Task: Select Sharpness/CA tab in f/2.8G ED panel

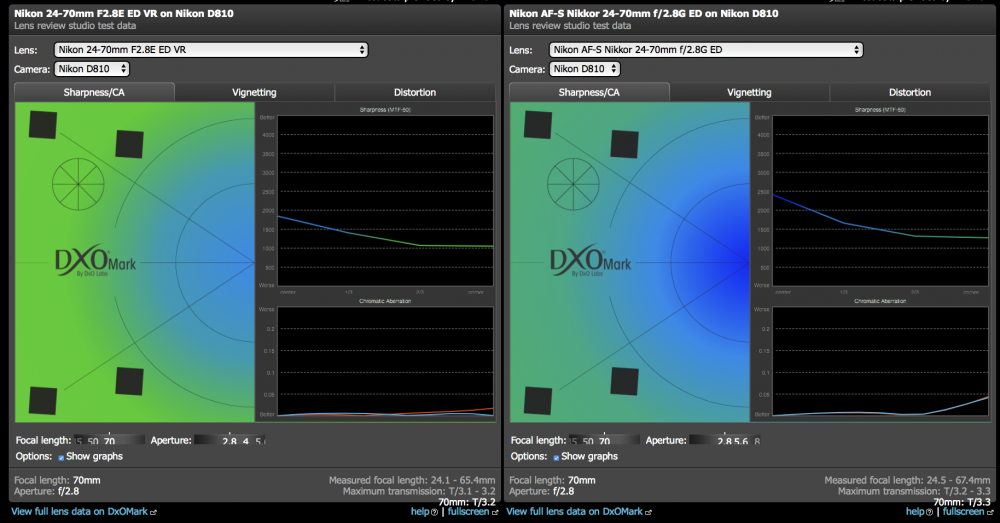Action: coord(589,92)
